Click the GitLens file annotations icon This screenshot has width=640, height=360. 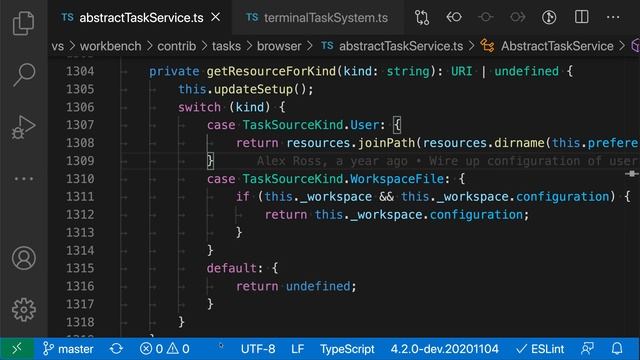tap(549, 17)
